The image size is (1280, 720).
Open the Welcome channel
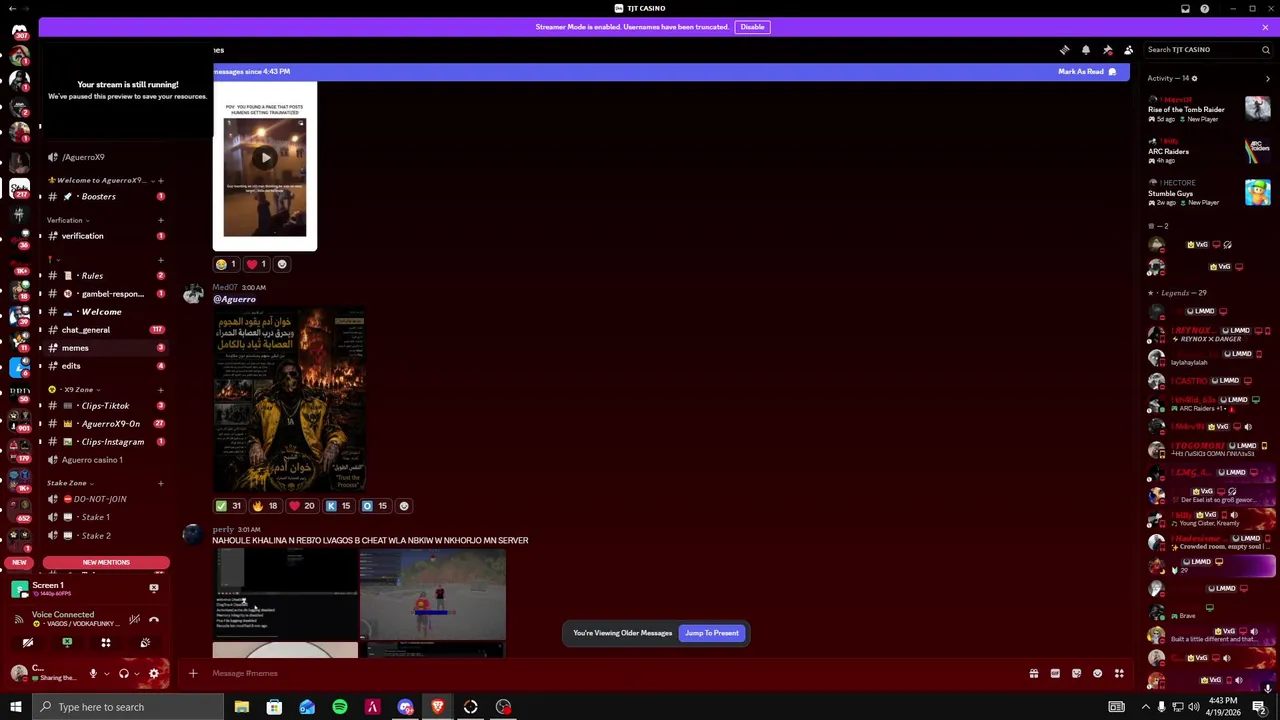[105, 312]
